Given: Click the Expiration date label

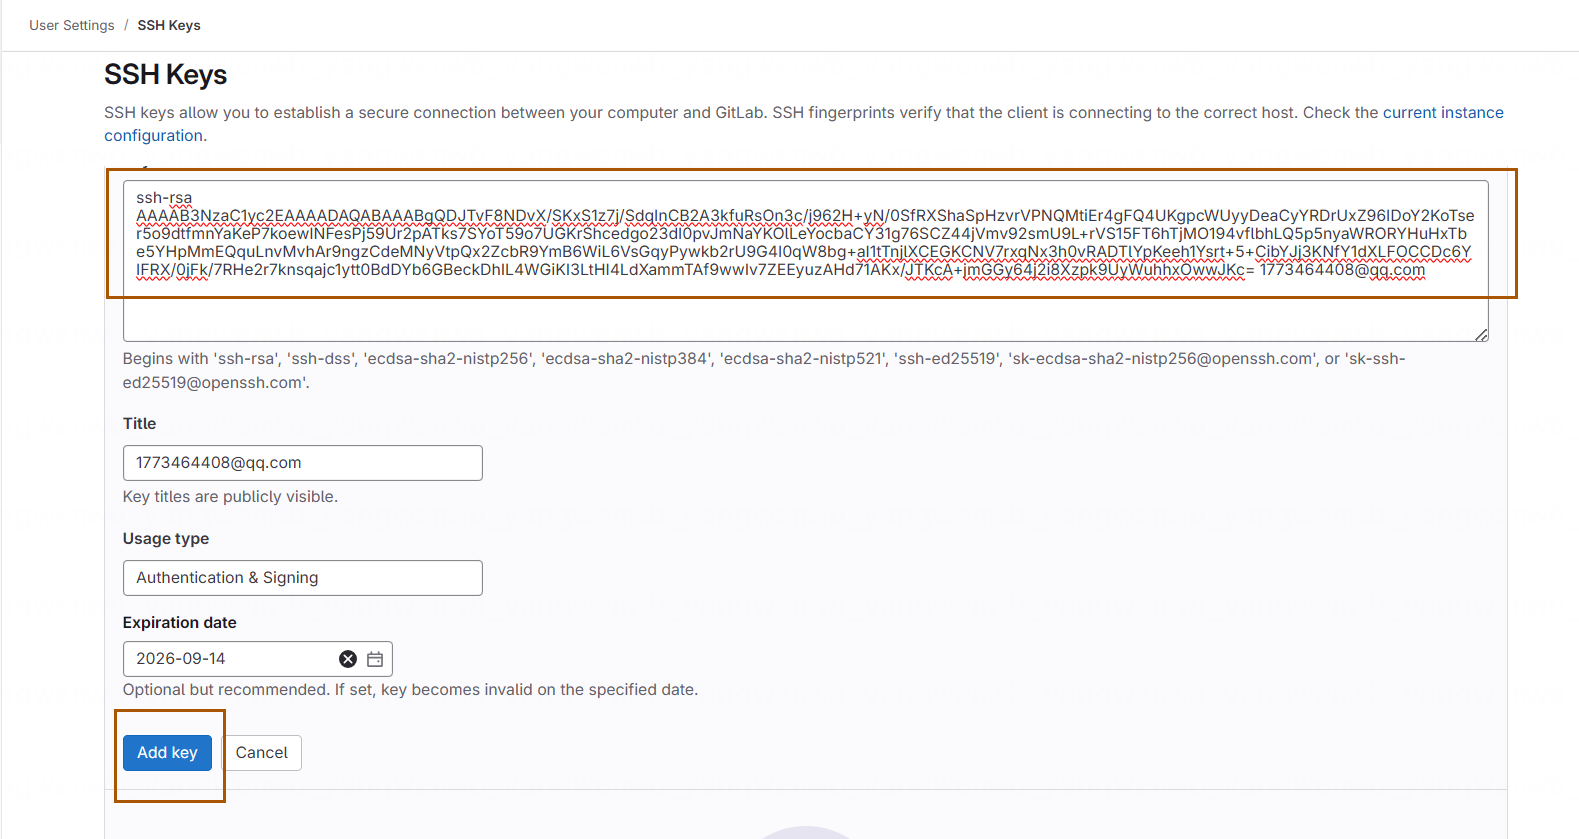Looking at the screenshot, I should click(x=180, y=623).
